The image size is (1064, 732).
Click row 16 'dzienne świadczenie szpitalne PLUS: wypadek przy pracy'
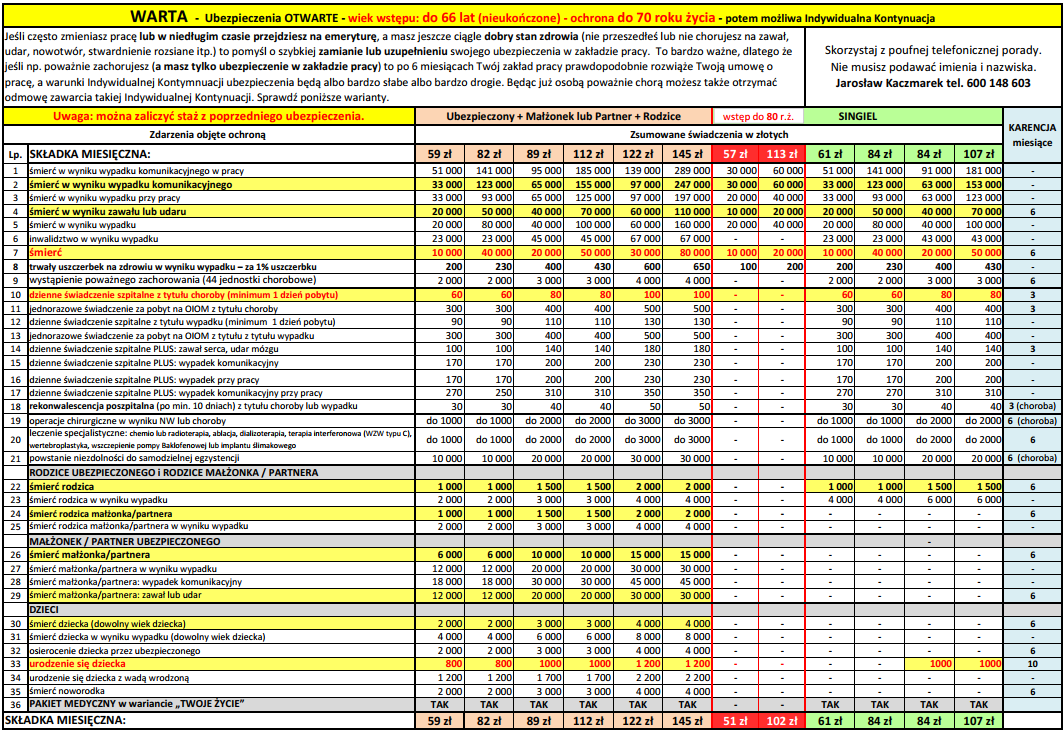(144, 380)
